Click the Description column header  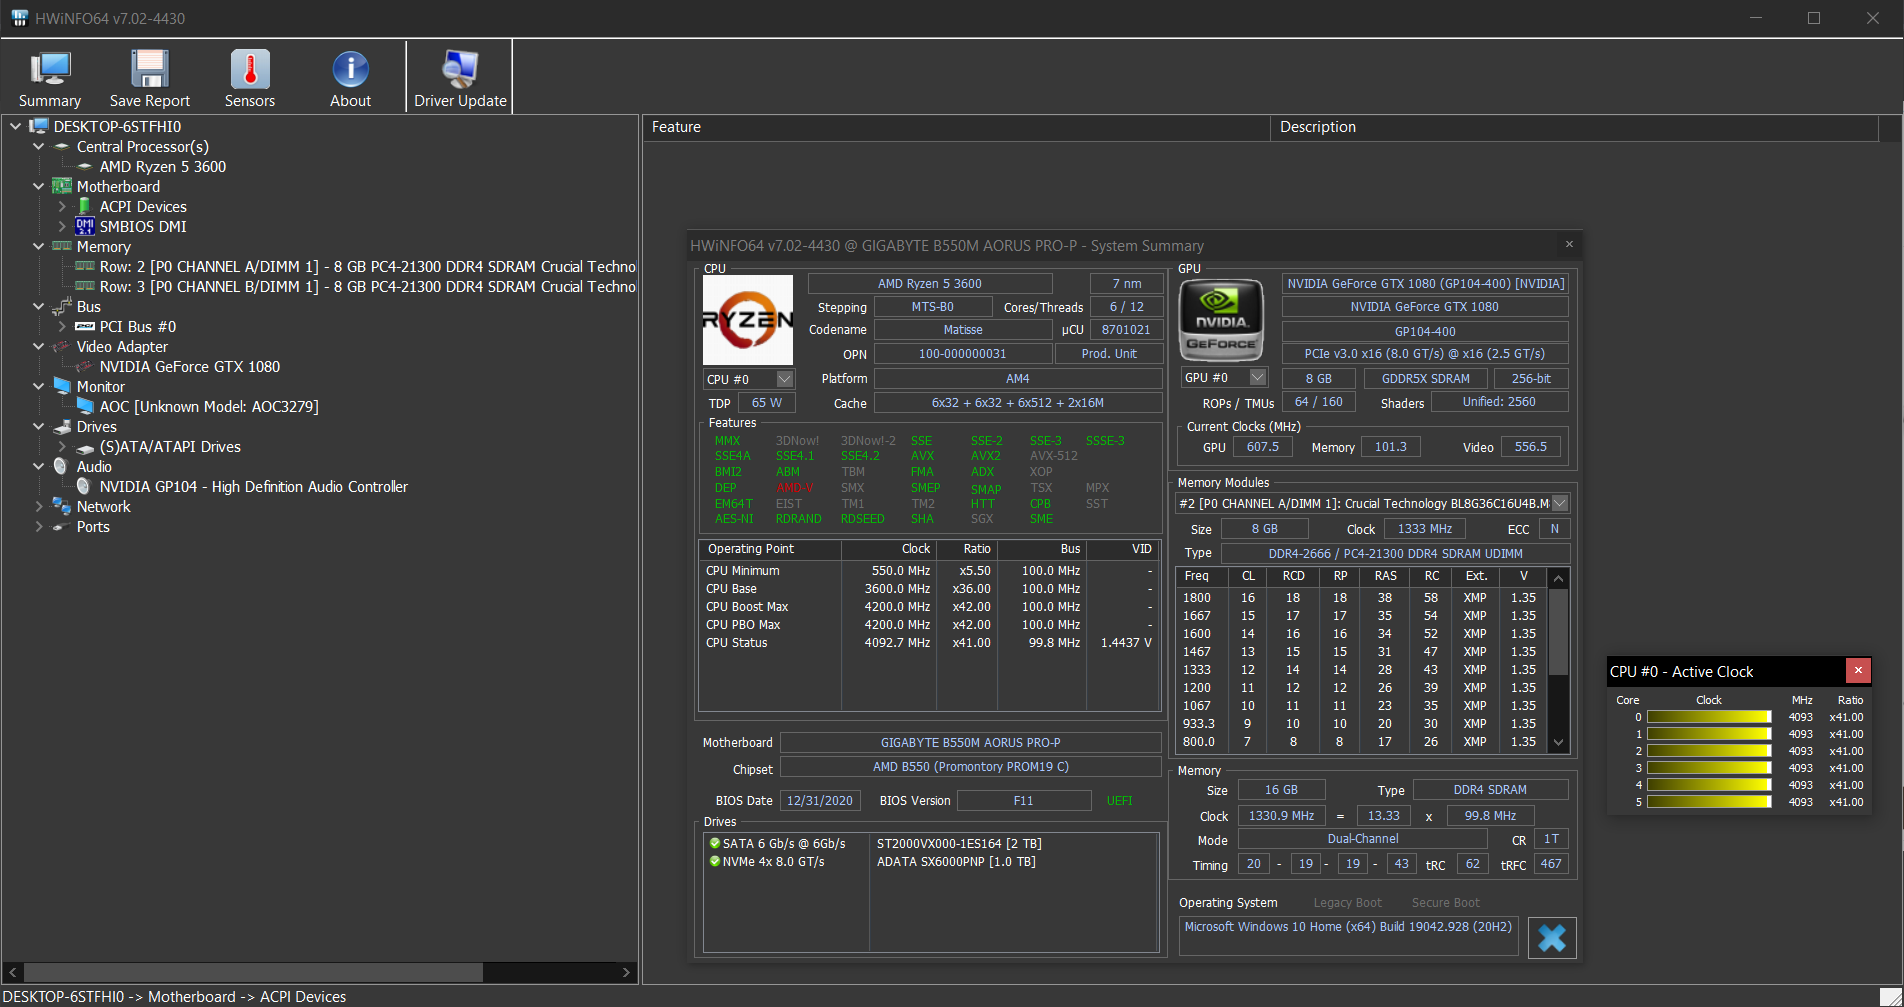pos(1575,127)
